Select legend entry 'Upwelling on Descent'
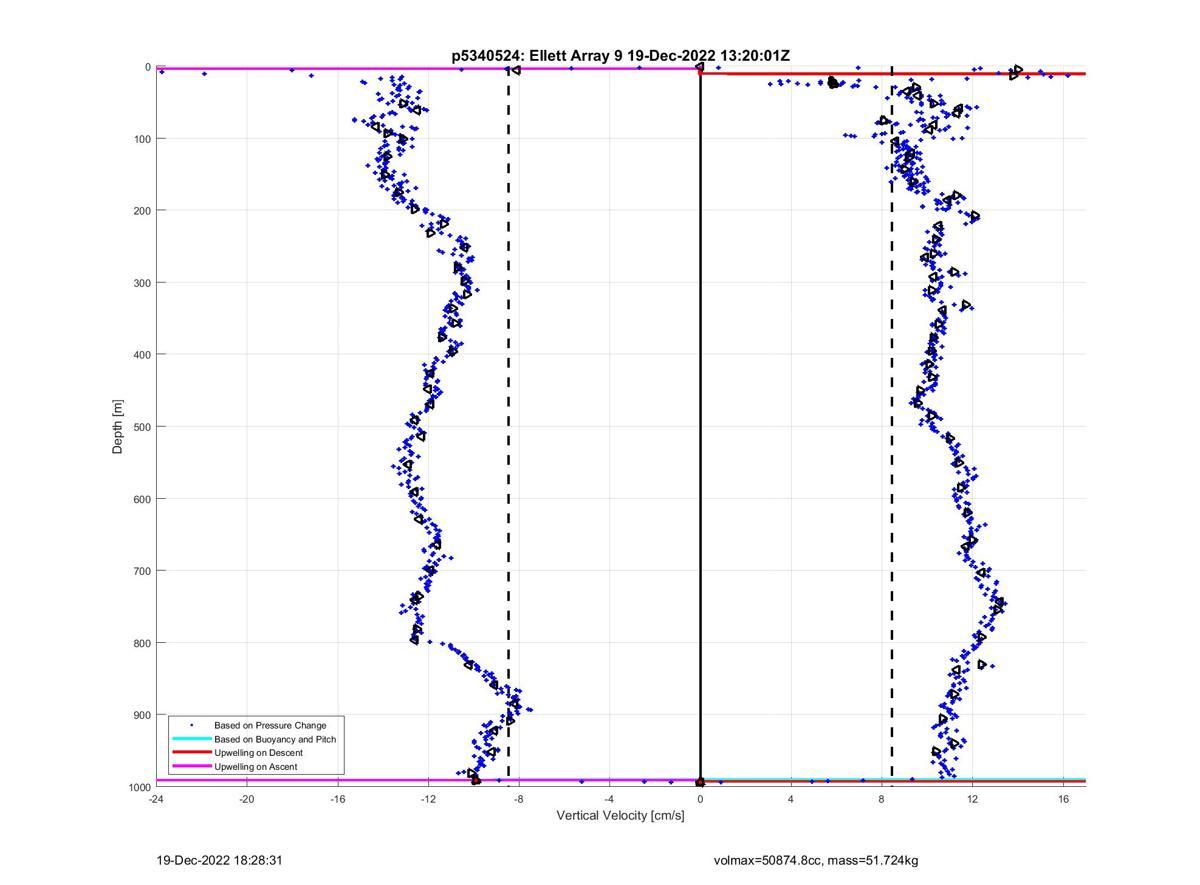 click(258, 753)
